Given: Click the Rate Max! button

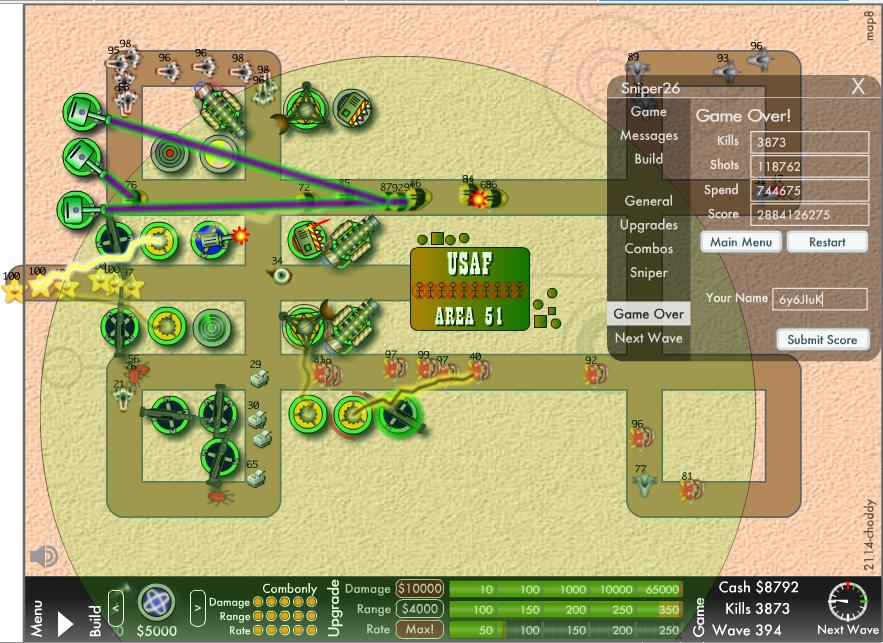Looking at the screenshot, I should (420, 629).
